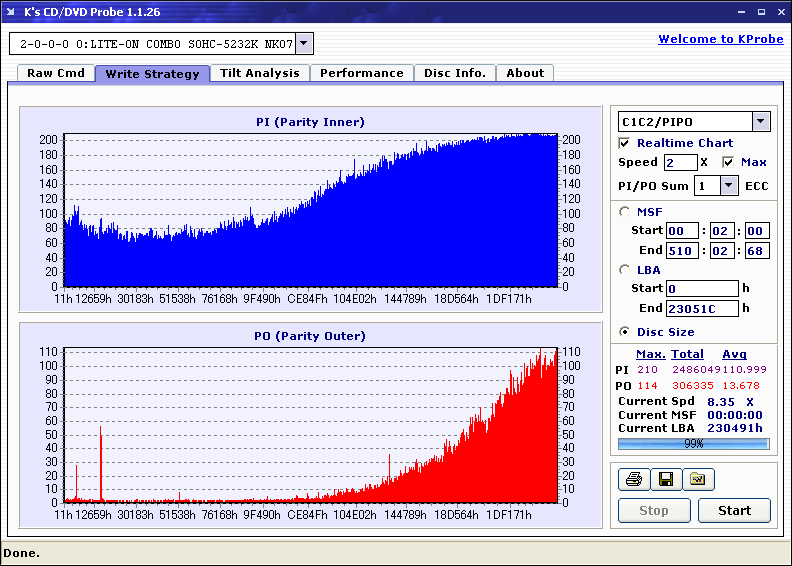Switch to the About tab
This screenshot has width=792, height=566.
pyautogui.click(x=525, y=73)
